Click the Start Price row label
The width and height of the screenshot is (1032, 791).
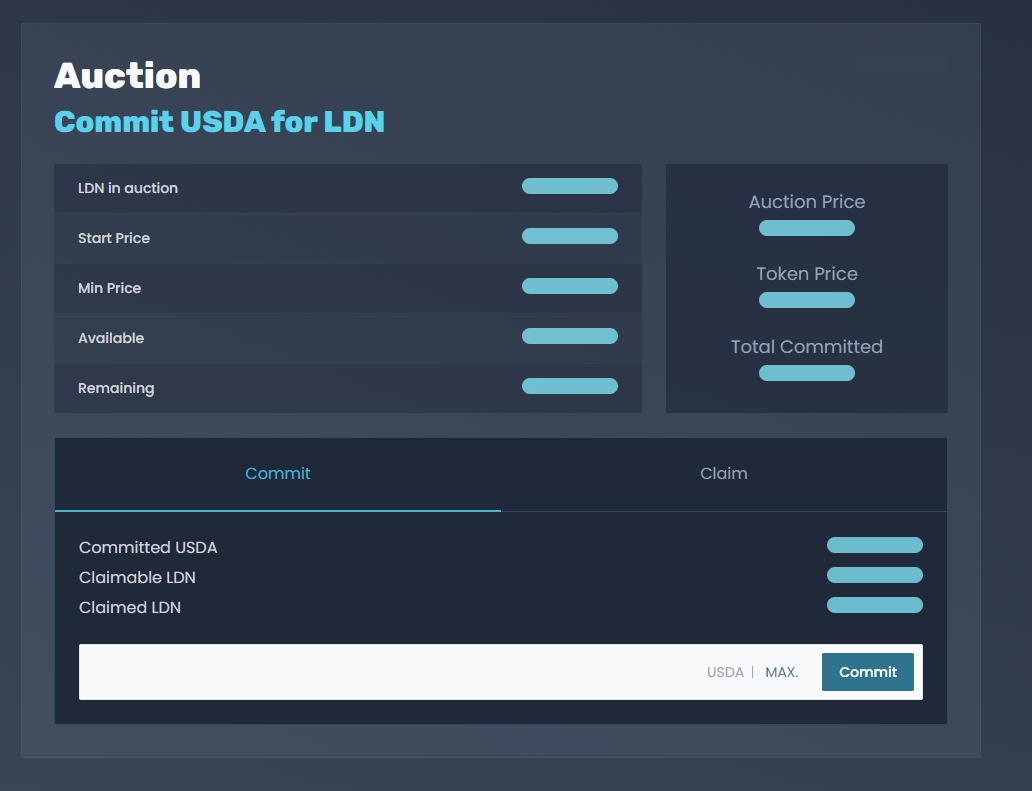(114, 238)
